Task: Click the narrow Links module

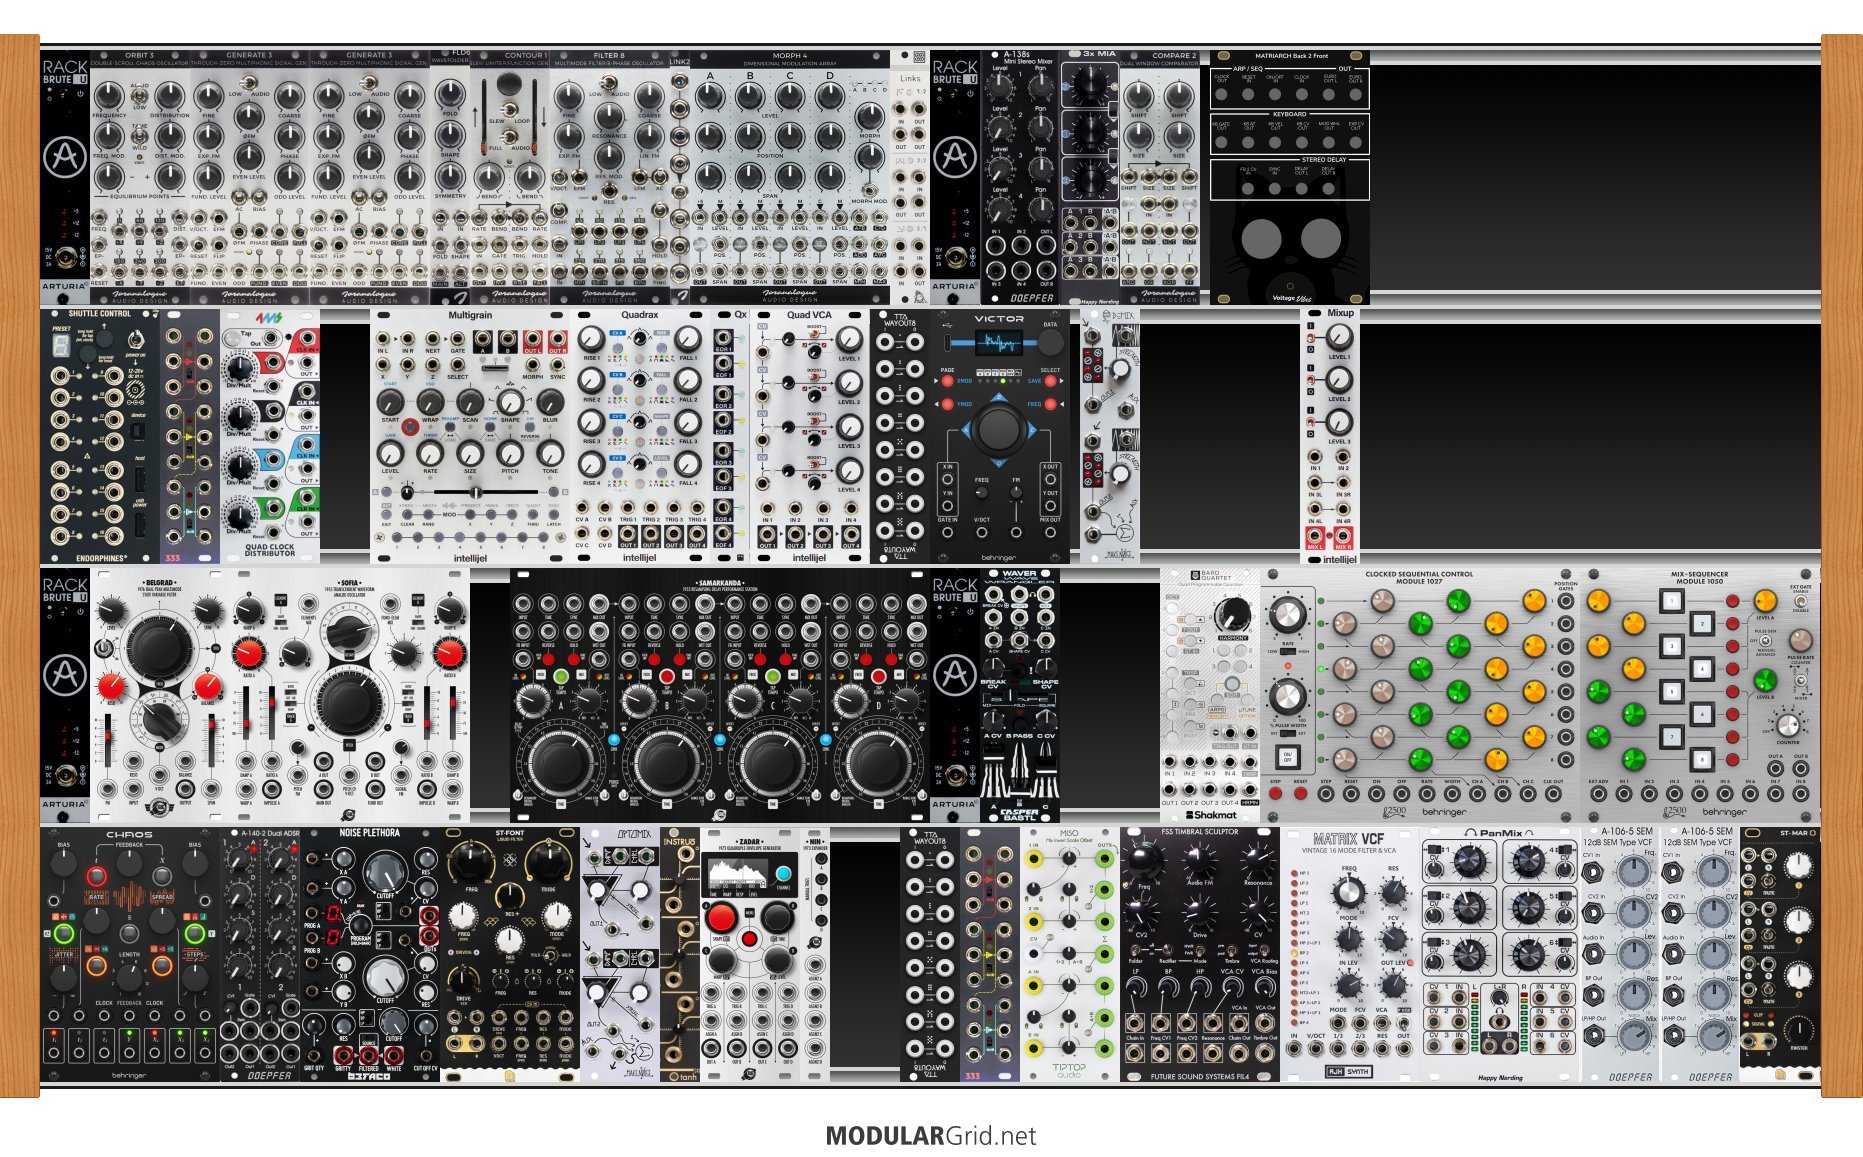Action: click(910, 177)
